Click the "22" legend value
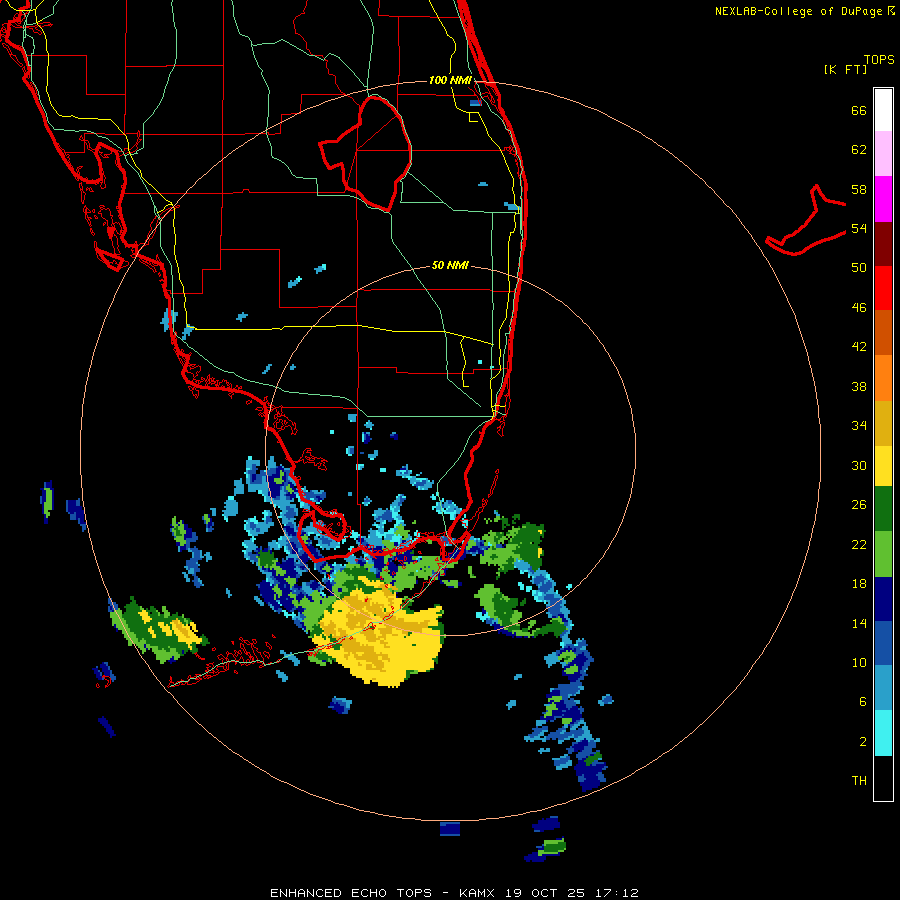 pyautogui.click(x=859, y=544)
